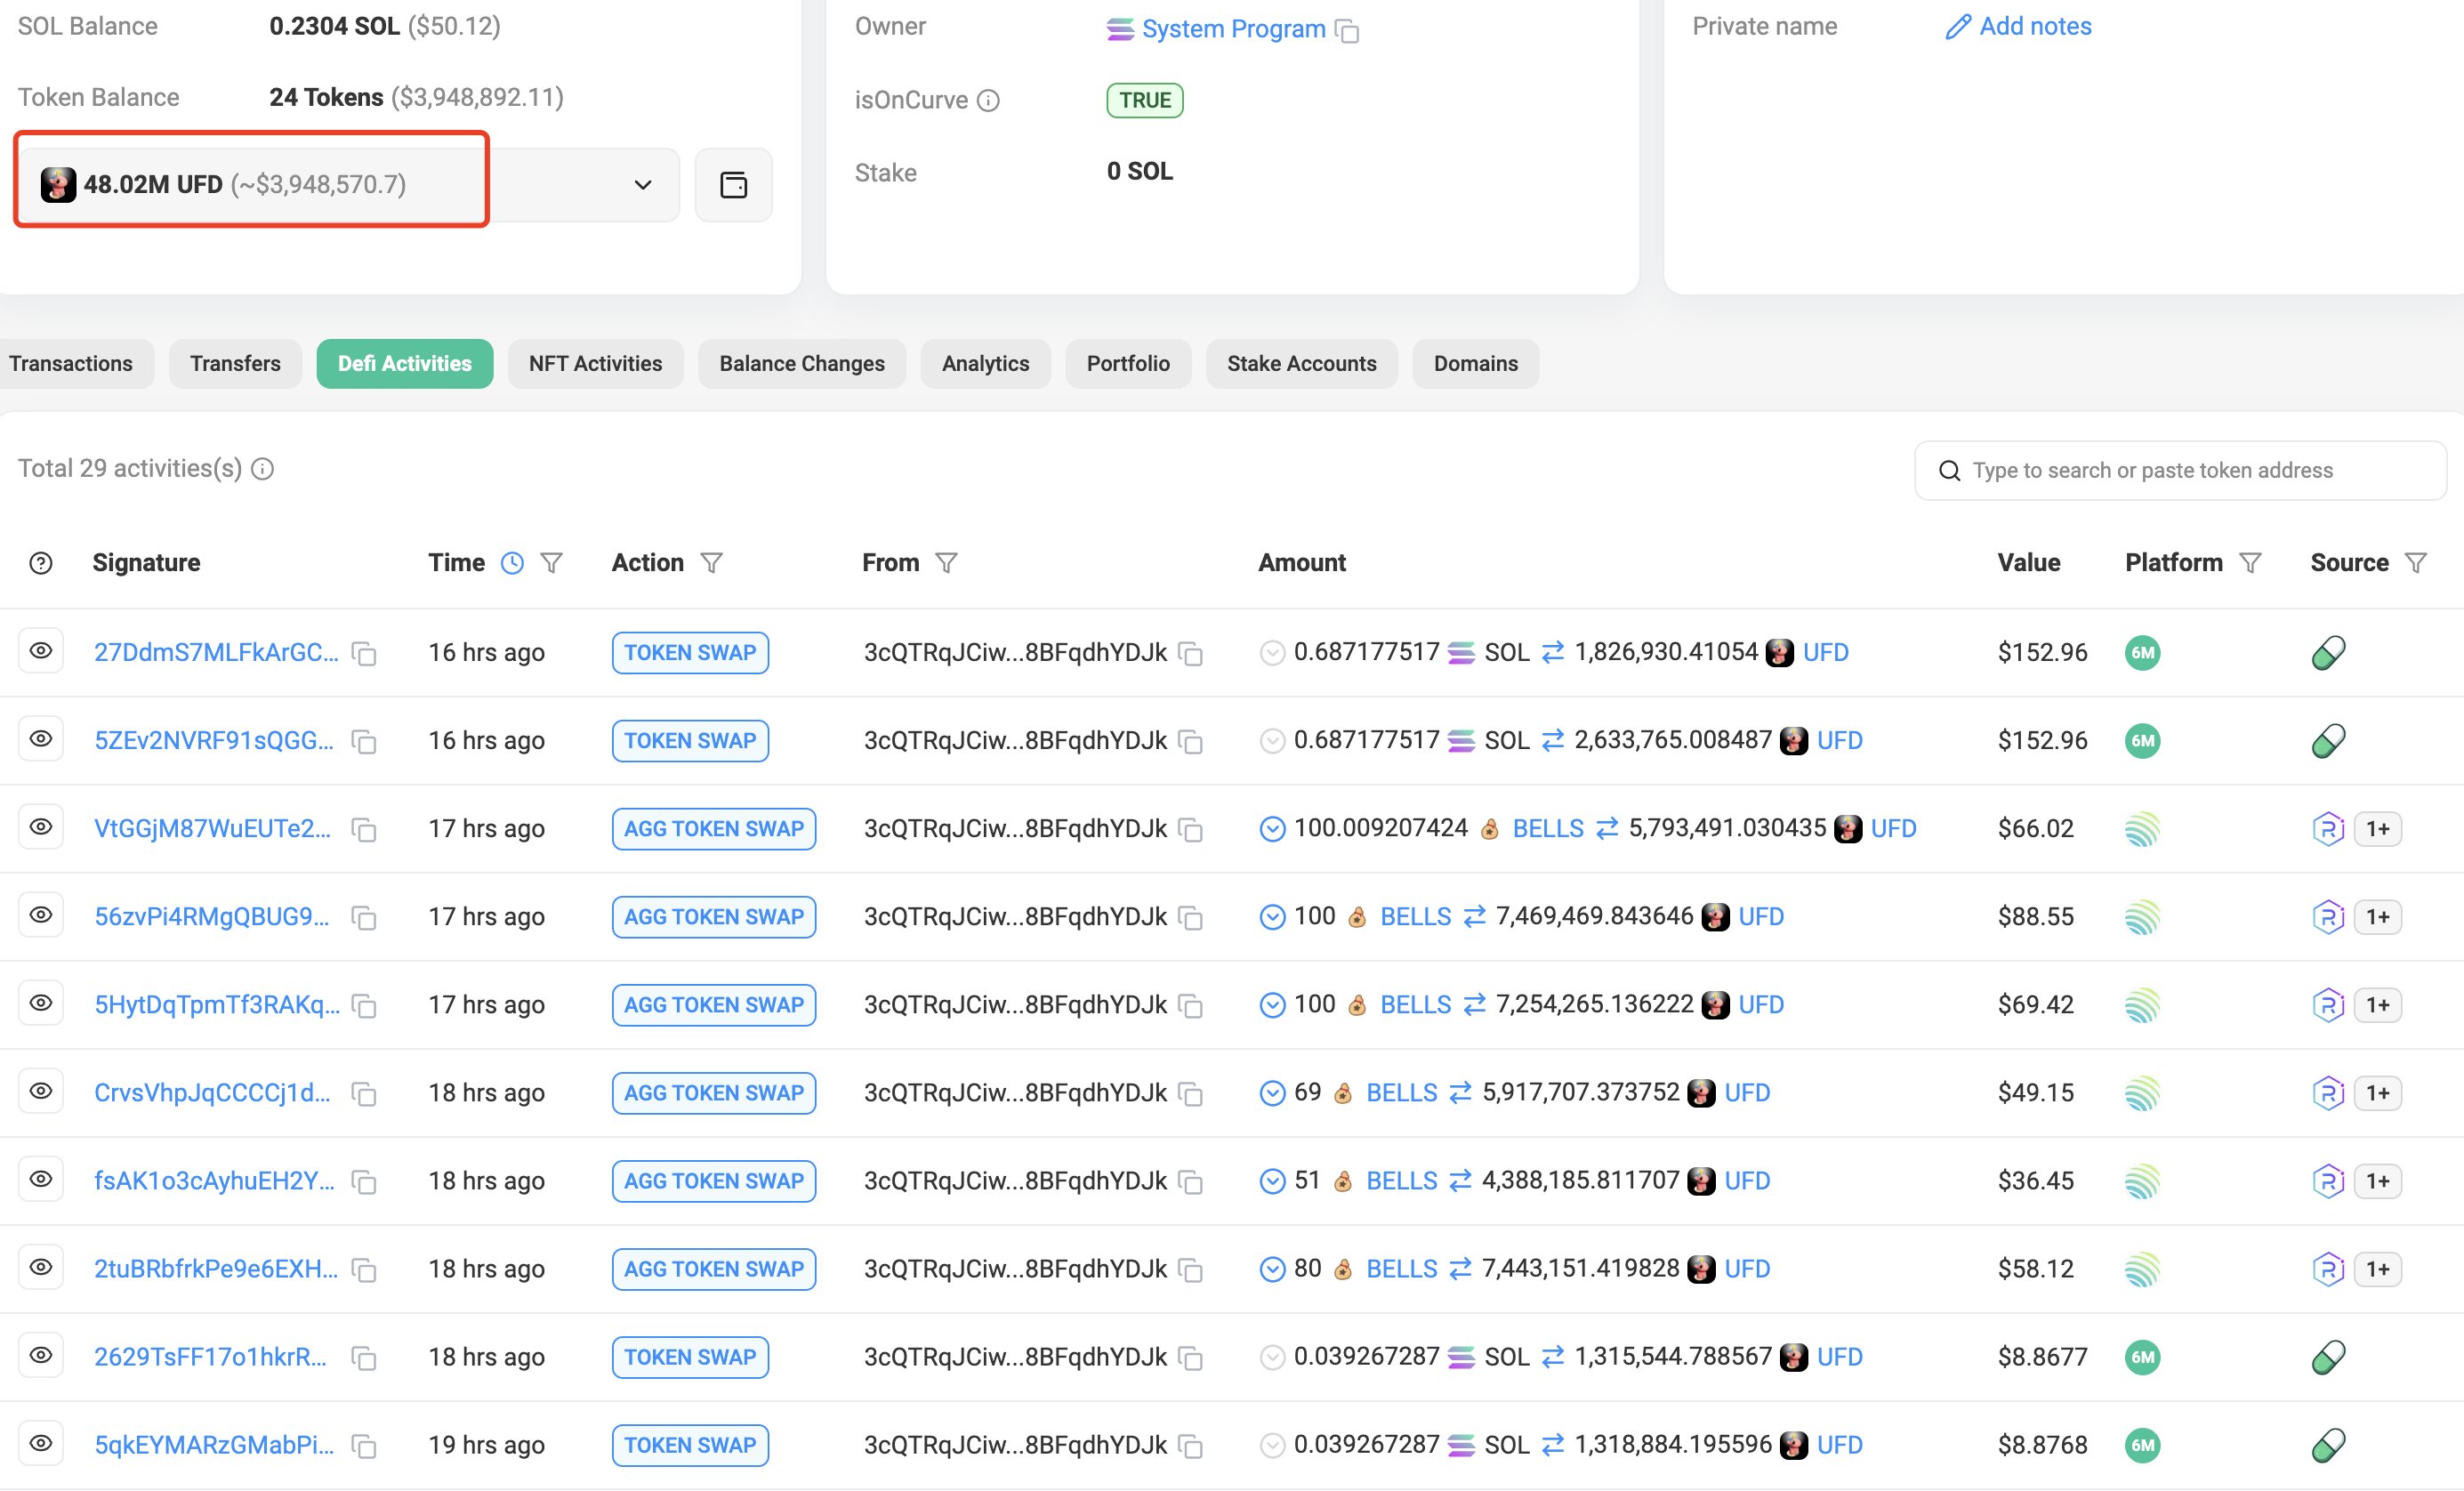Open BELLS token link in $66.02 row
The image size is (2464, 1491).
[x=1547, y=829]
